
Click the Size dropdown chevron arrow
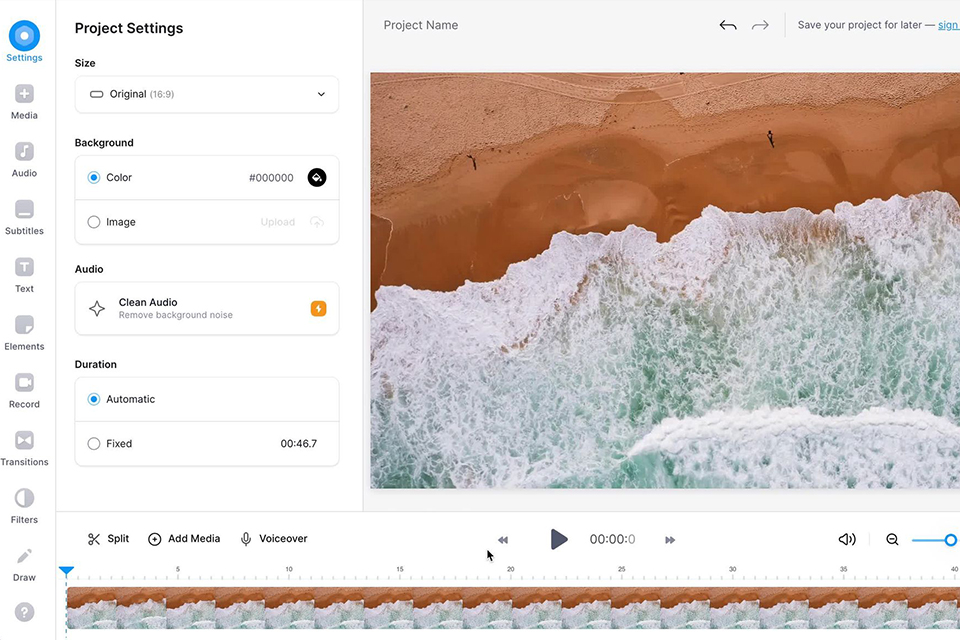[321, 94]
